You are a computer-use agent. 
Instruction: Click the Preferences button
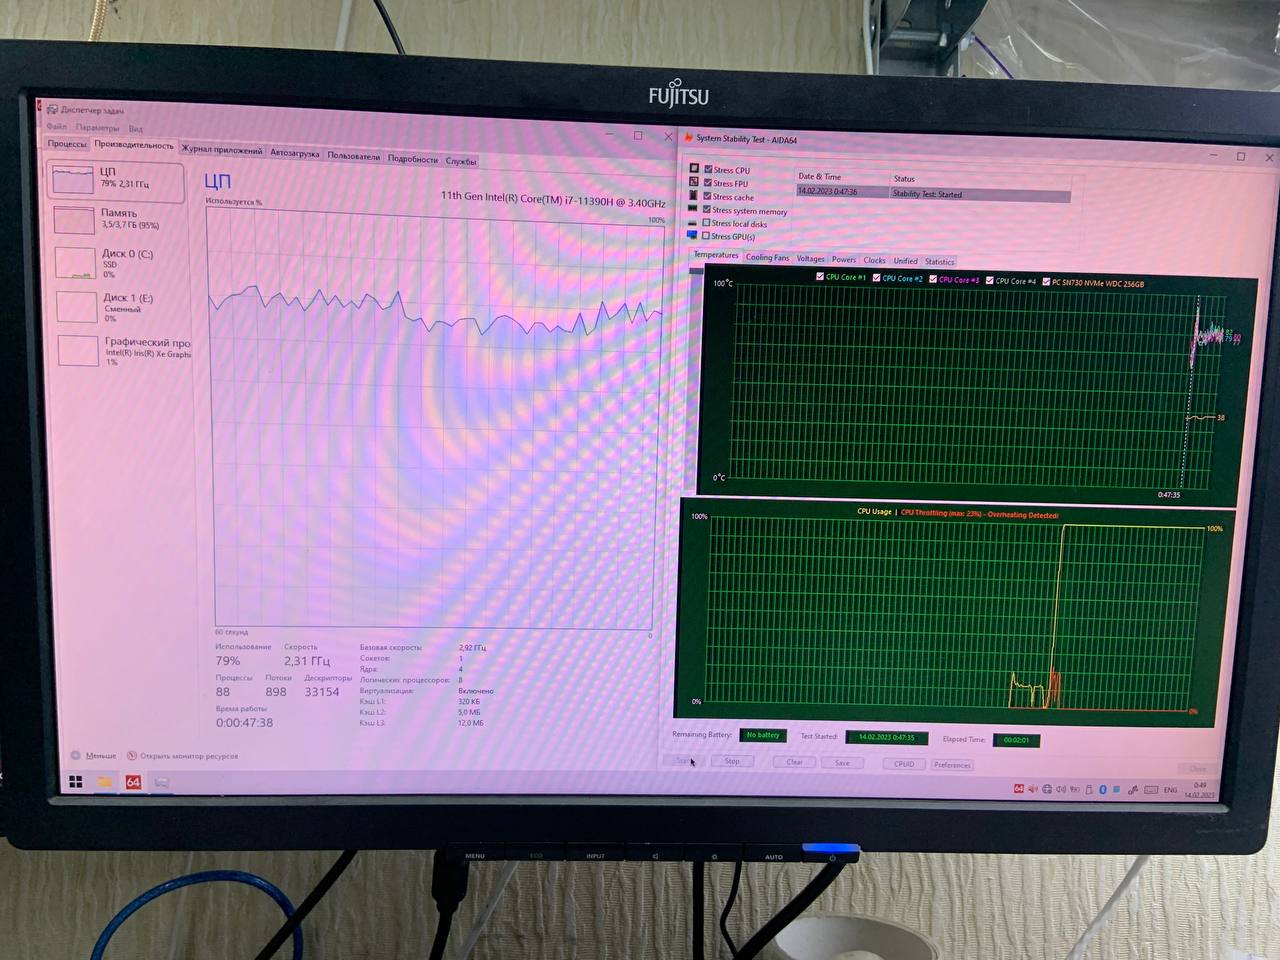(x=952, y=765)
